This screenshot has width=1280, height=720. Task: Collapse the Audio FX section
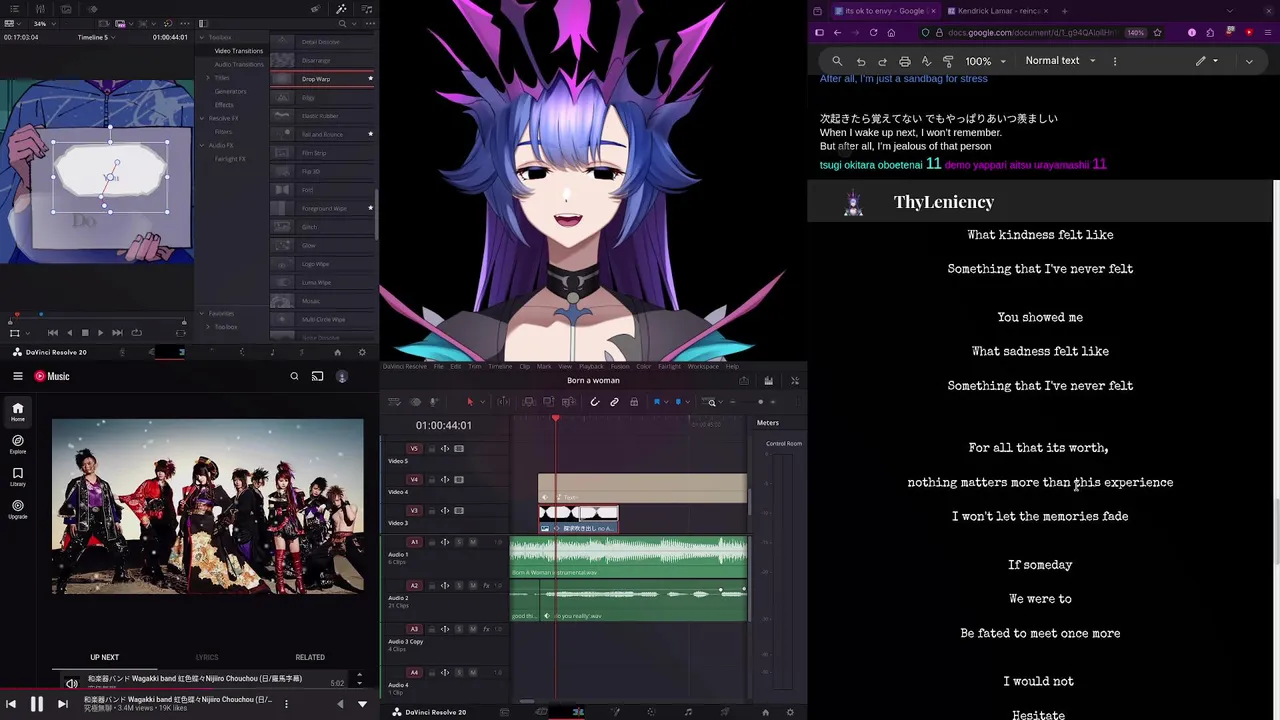202,145
